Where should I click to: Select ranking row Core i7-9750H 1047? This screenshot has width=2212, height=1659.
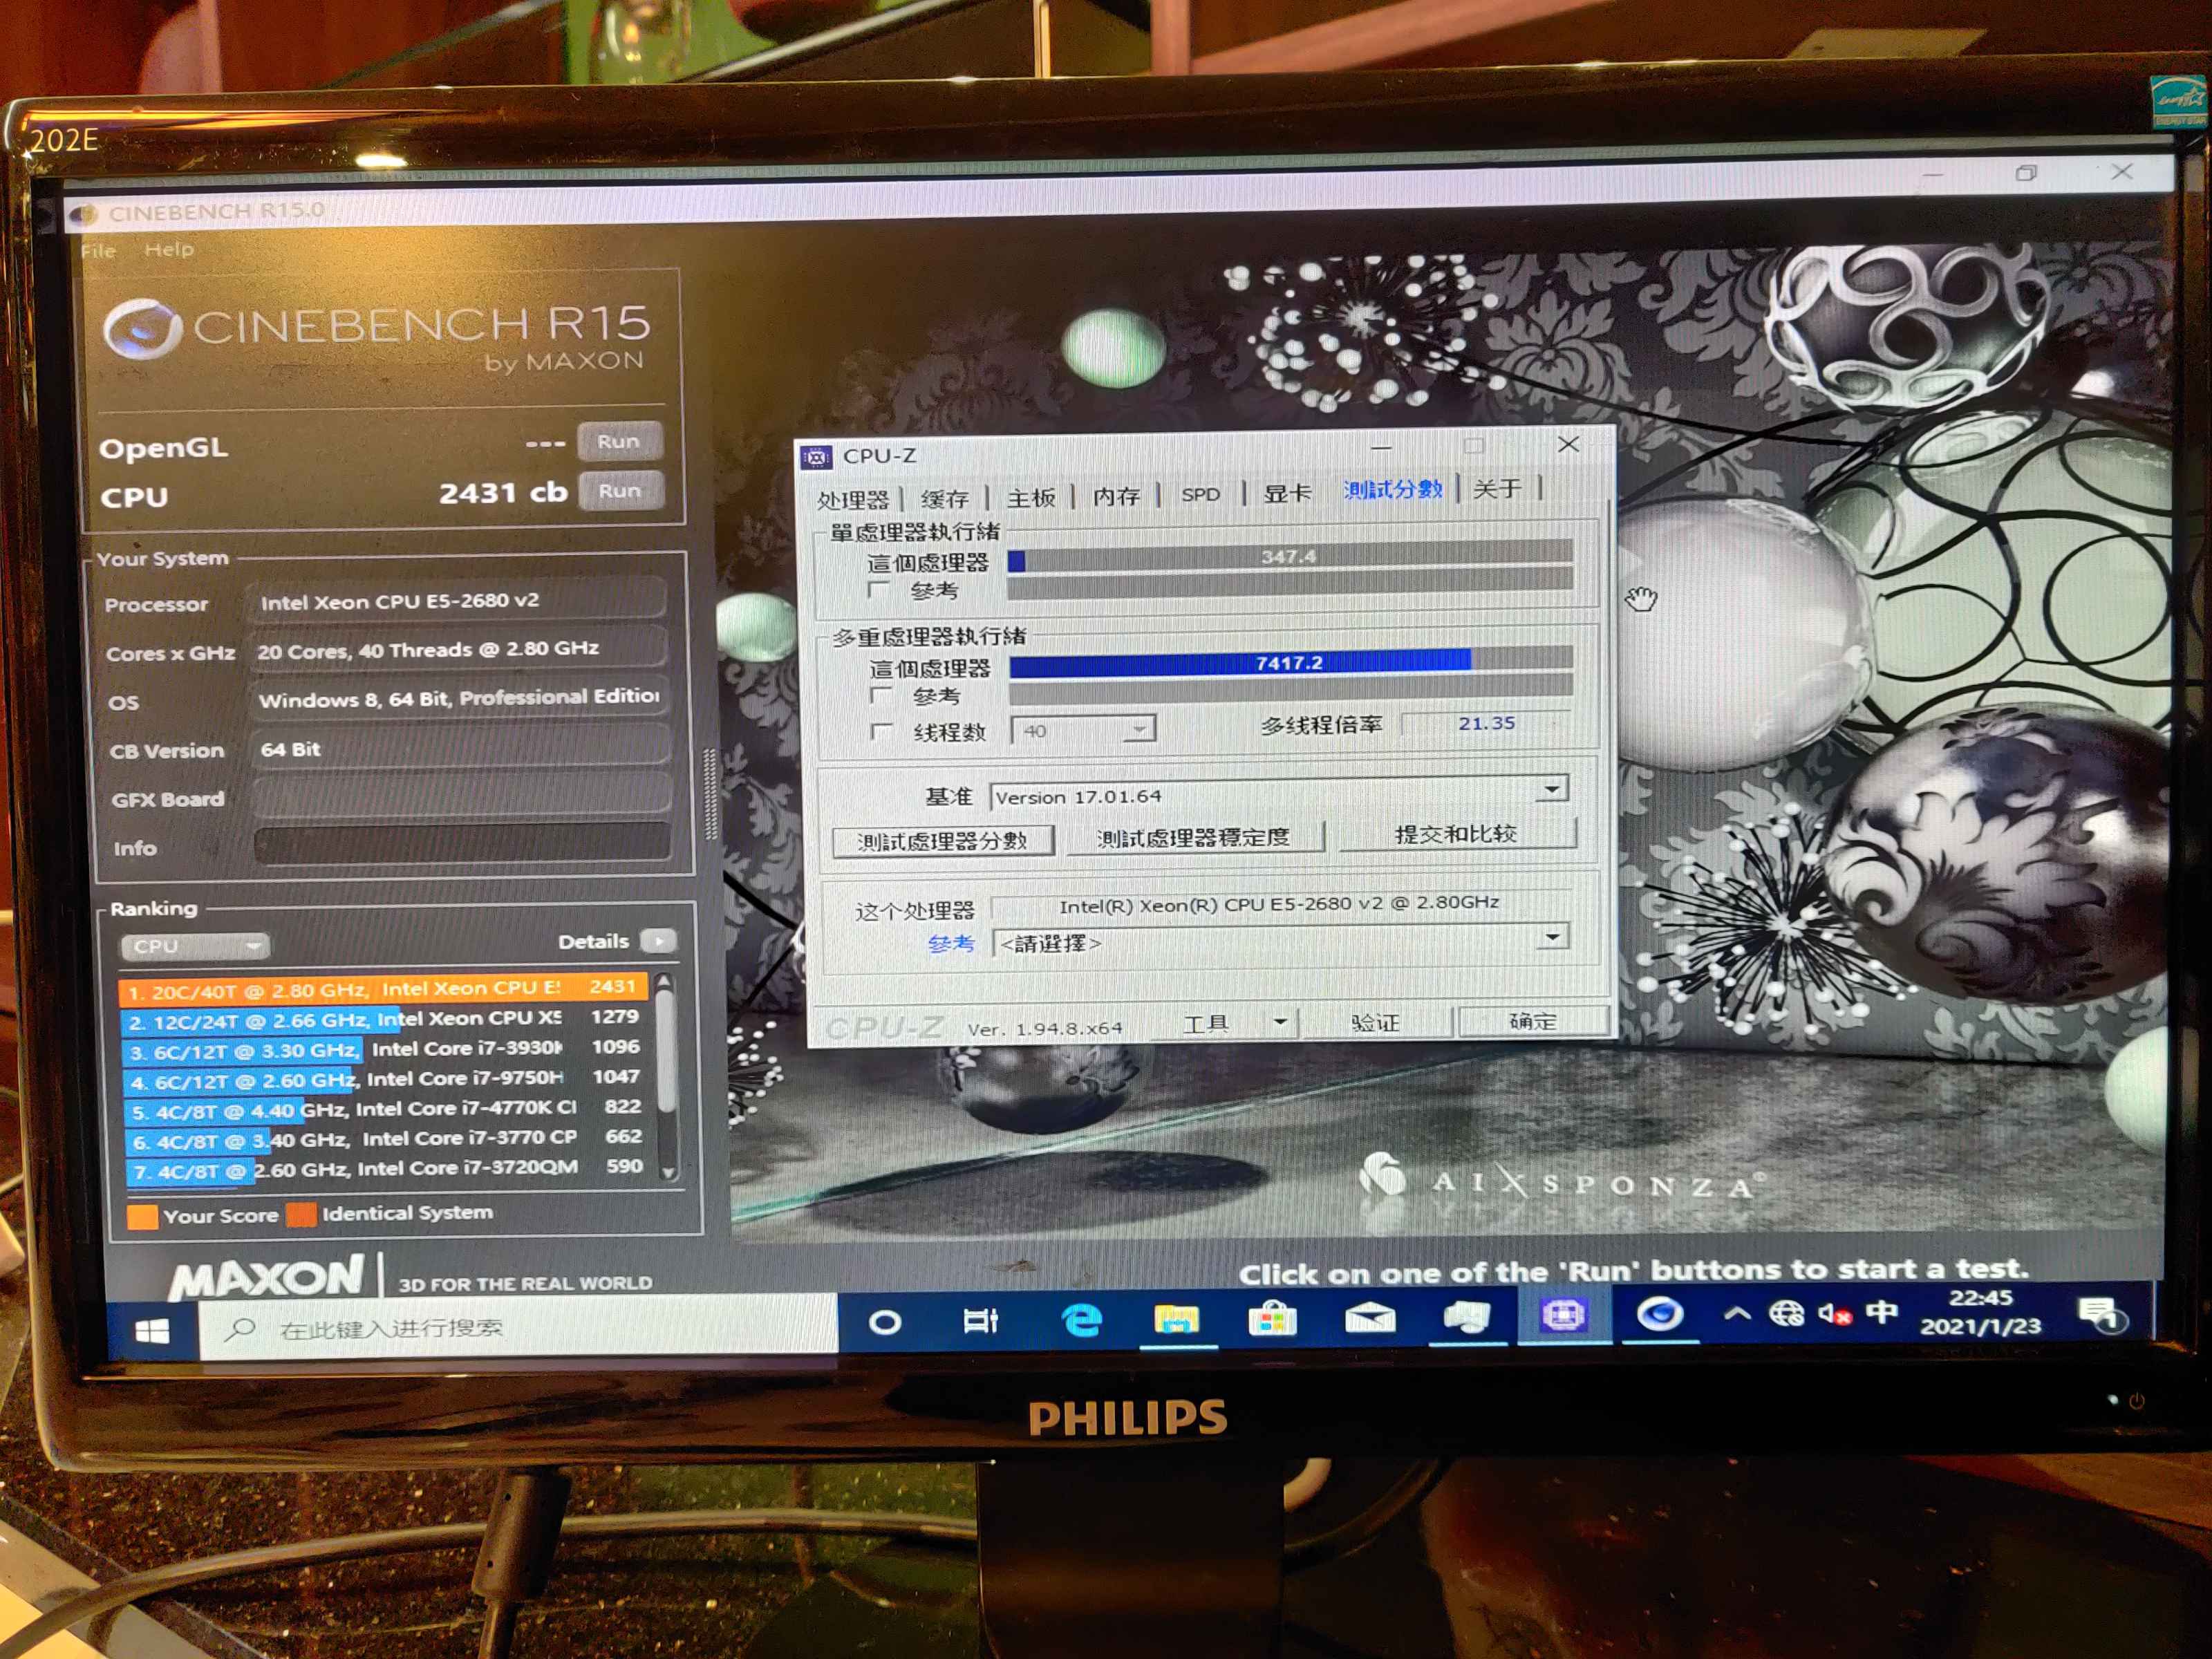click(385, 1079)
